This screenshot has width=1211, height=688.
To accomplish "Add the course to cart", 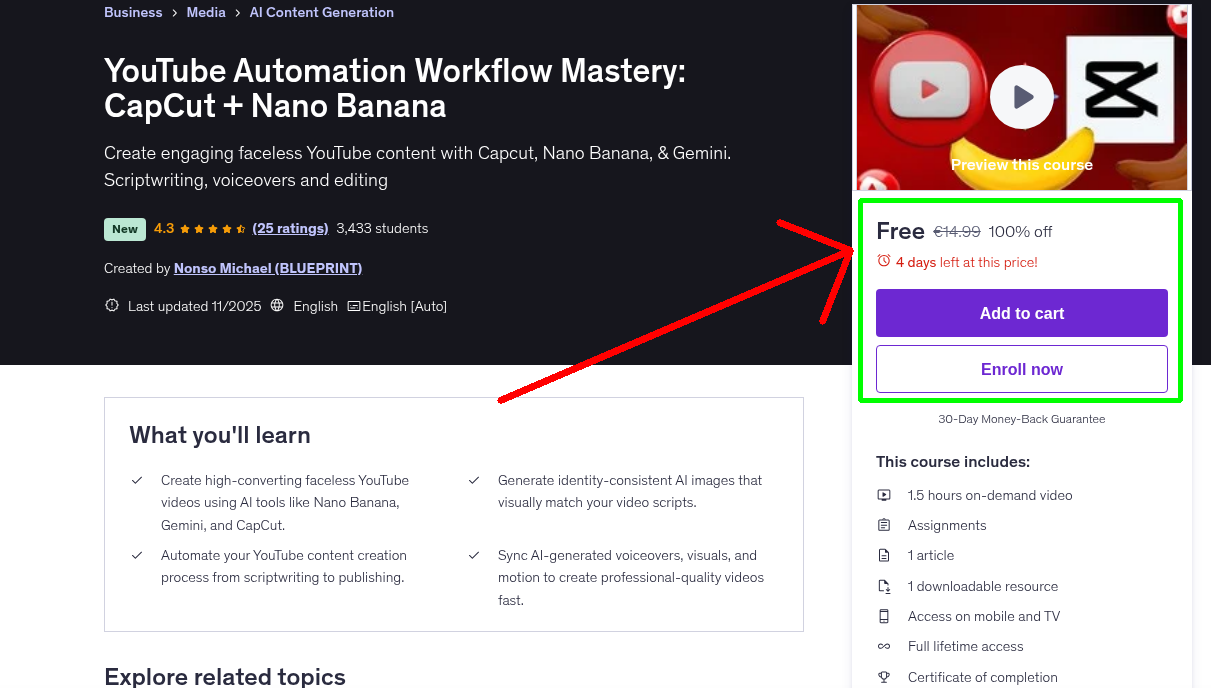I will [1021, 313].
